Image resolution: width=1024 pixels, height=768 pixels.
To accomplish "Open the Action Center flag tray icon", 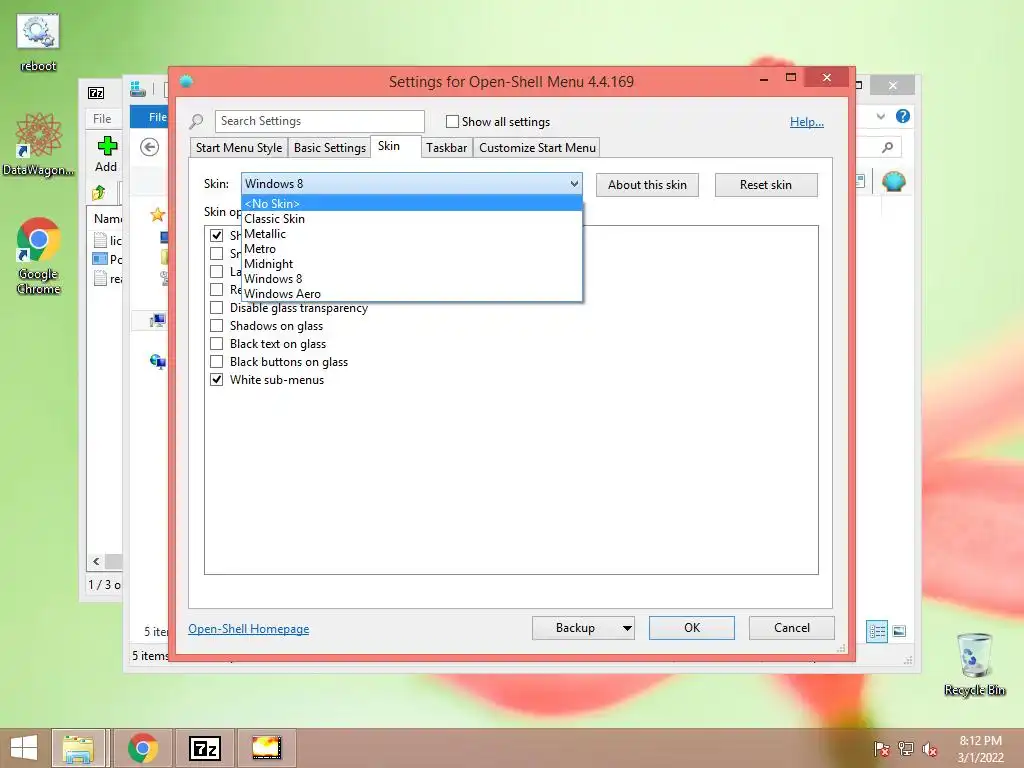I will (882, 748).
